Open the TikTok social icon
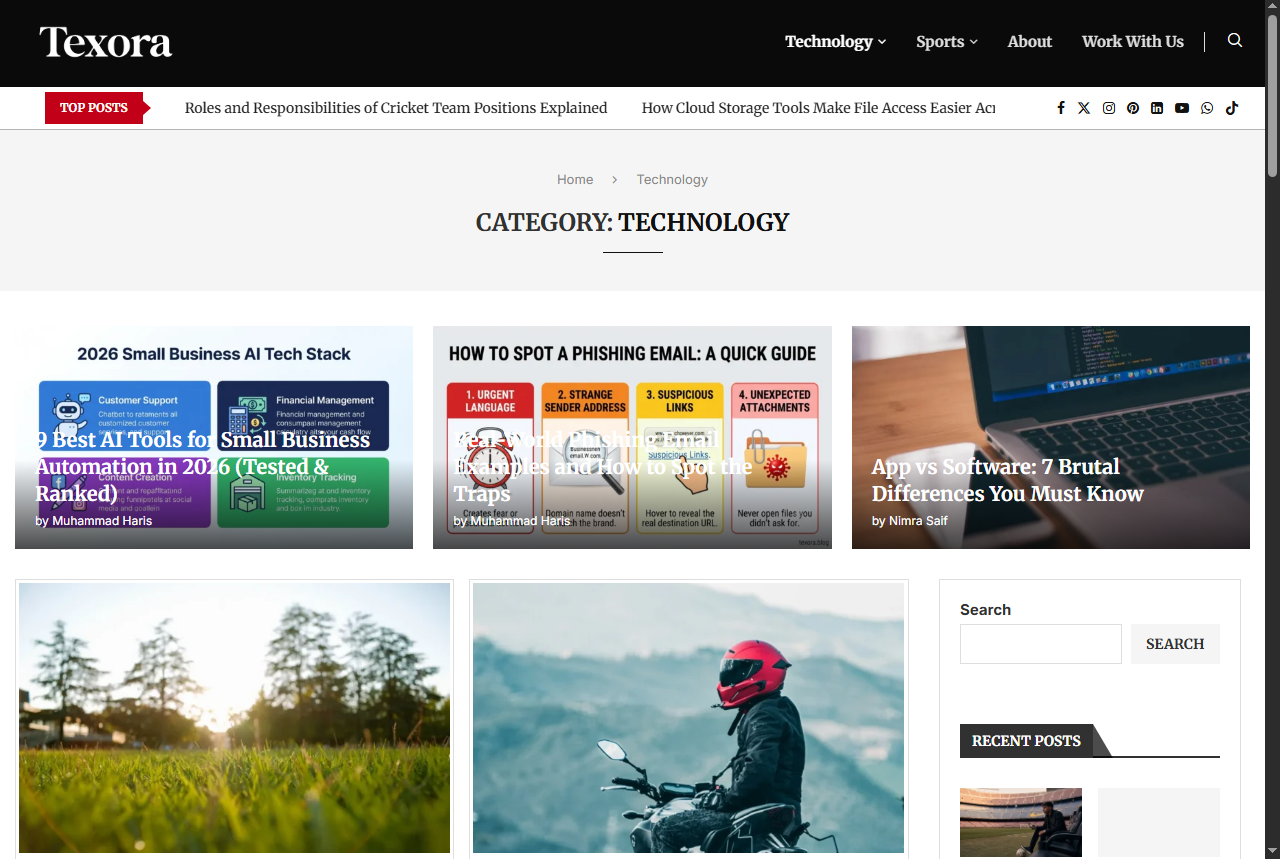Image resolution: width=1280 pixels, height=859 pixels. click(x=1232, y=108)
